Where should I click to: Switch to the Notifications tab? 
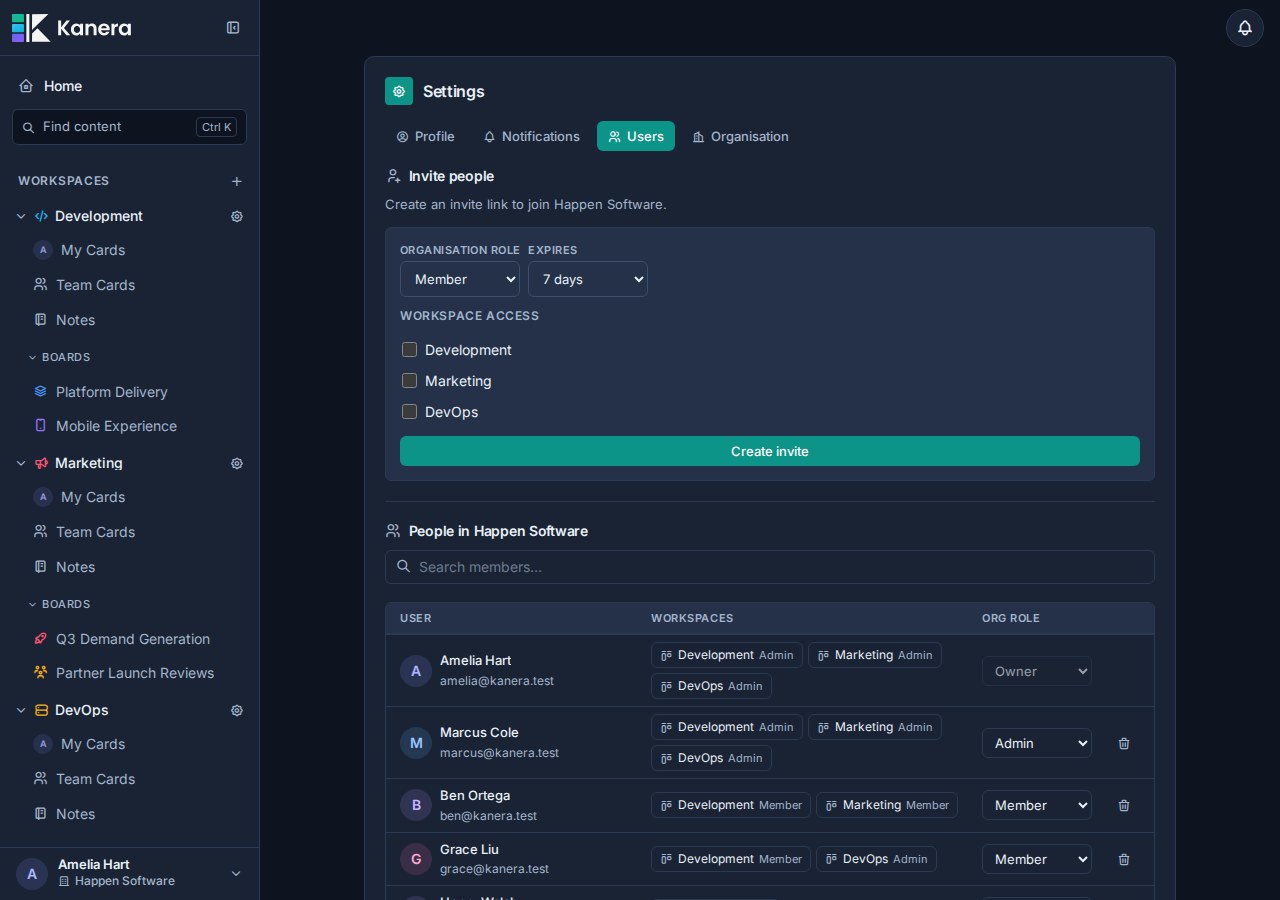point(531,136)
